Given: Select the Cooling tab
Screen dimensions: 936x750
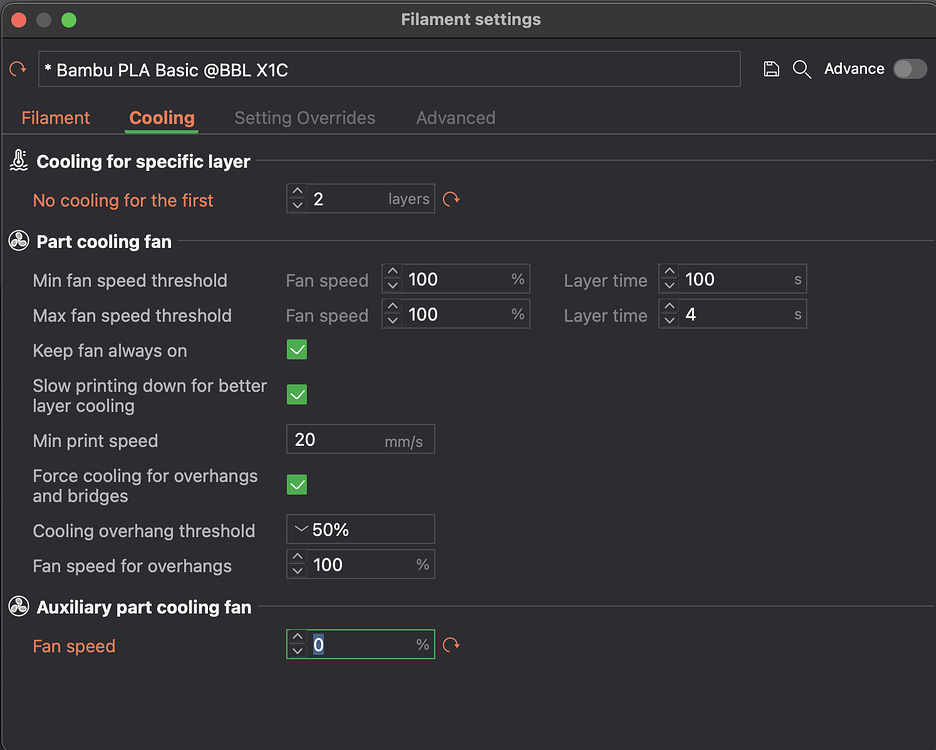Looking at the screenshot, I should [x=162, y=118].
